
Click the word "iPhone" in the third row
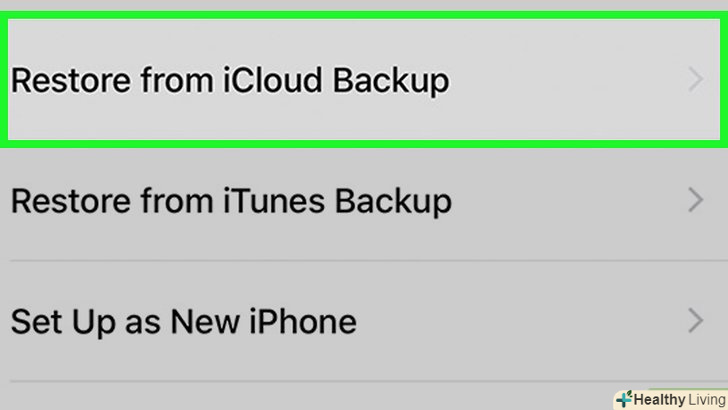tap(303, 321)
